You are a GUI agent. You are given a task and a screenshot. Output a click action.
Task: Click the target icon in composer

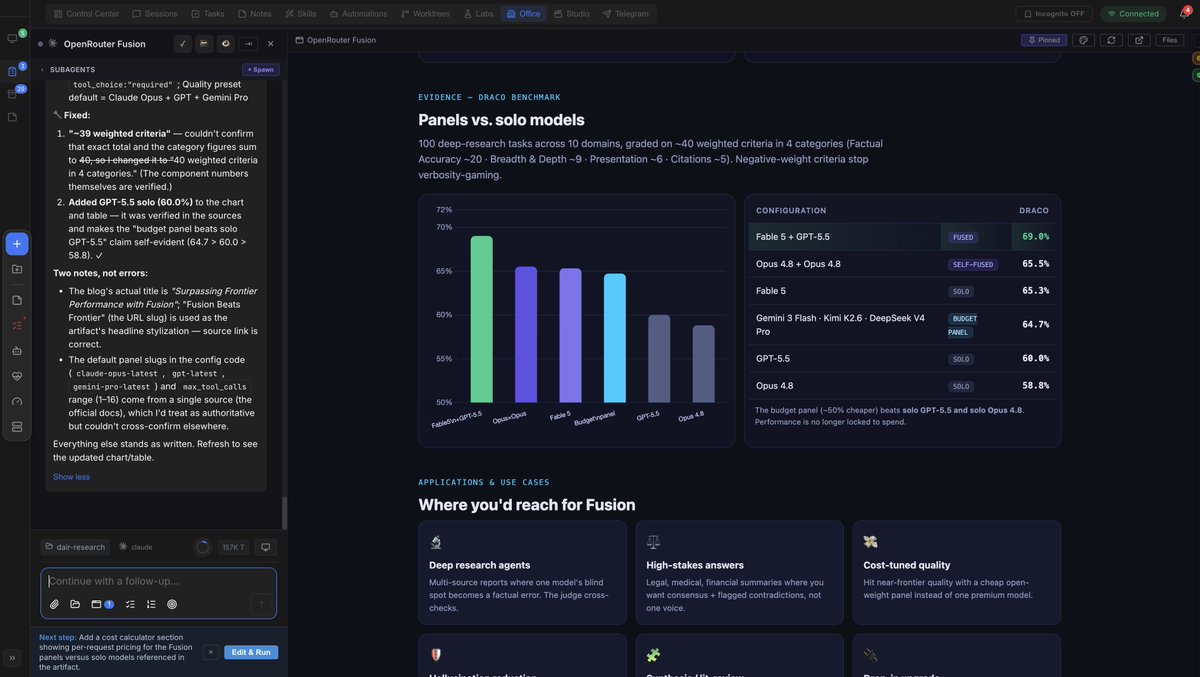point(172,604)
